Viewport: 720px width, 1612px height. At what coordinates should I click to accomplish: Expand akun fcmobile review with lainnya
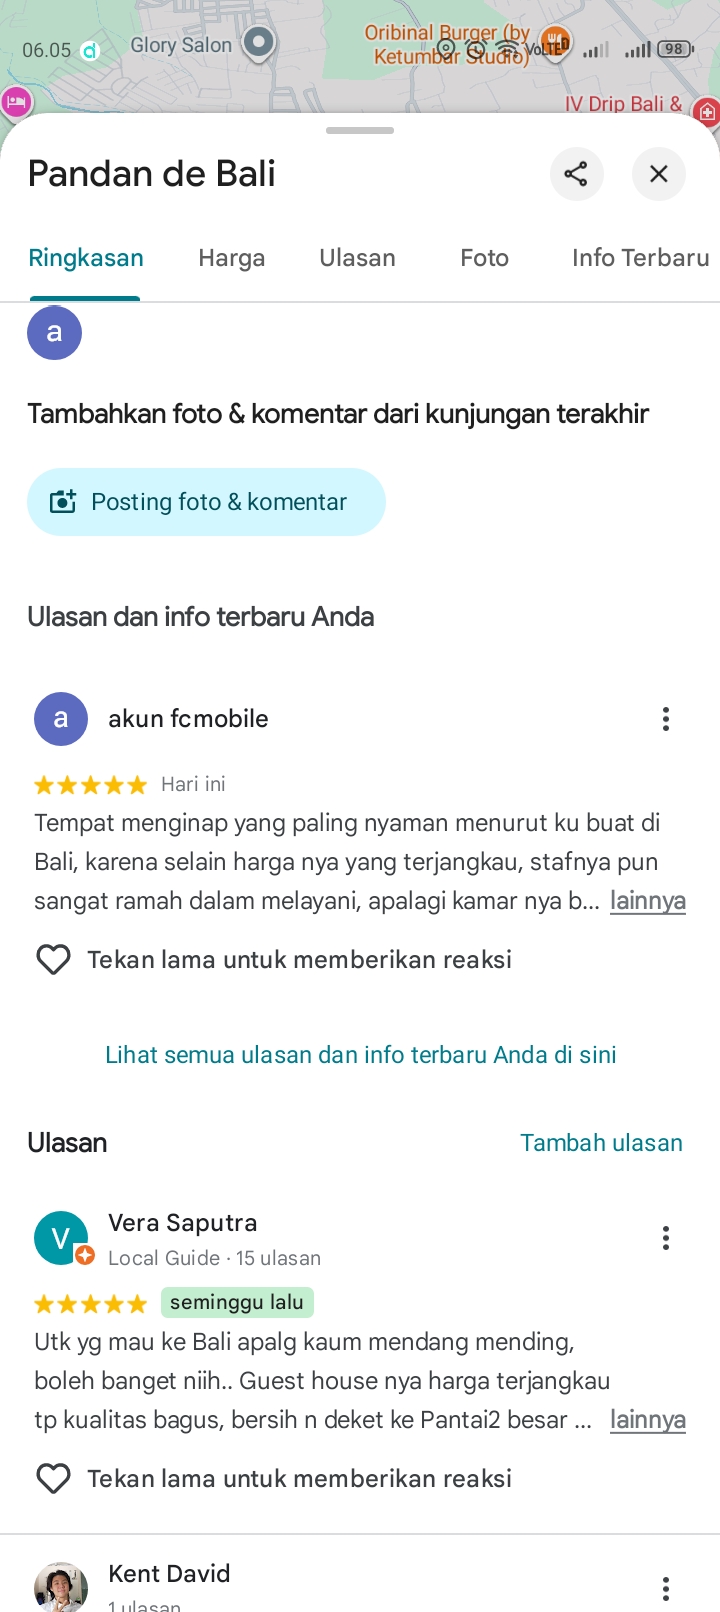pos(648,901)
